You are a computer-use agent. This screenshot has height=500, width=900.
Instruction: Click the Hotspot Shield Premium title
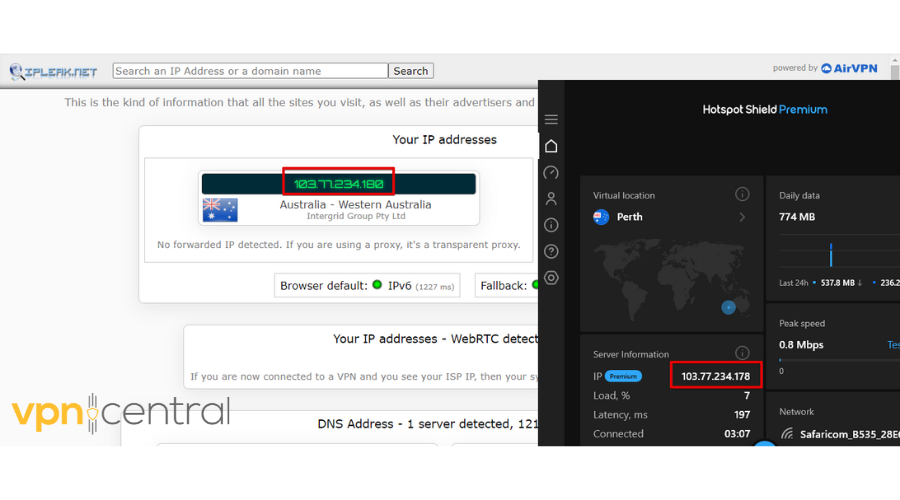tap(765, 110)
